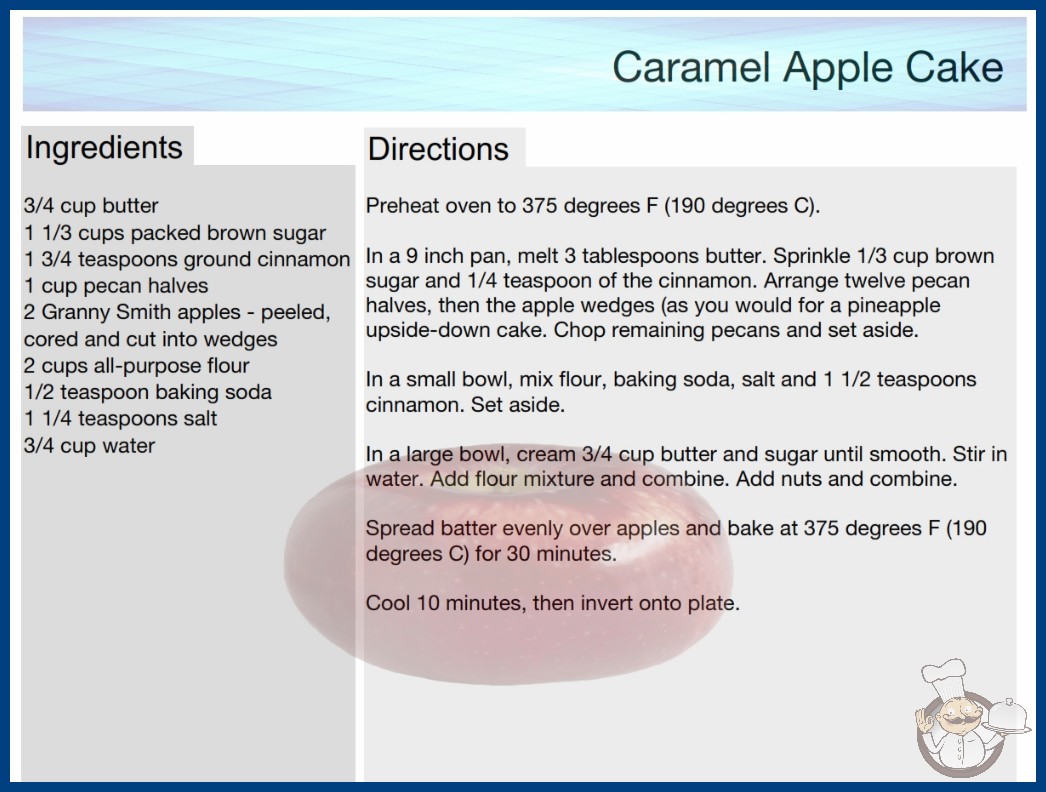Click the 'Preheat oven to 375 degrees' step
This screenshot has width=1046, height=792.
pyautogui.click(x=592, y=206)
